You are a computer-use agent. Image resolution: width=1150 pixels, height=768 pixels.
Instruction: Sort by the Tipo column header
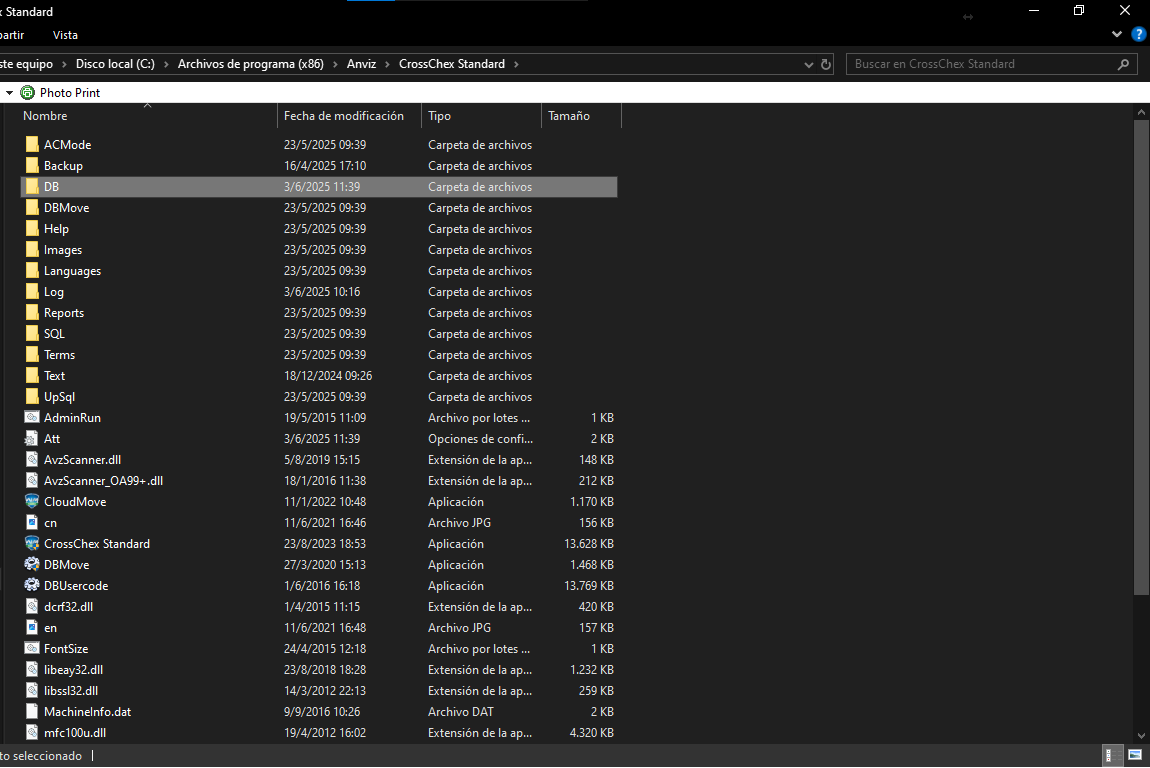click(481, 116)
